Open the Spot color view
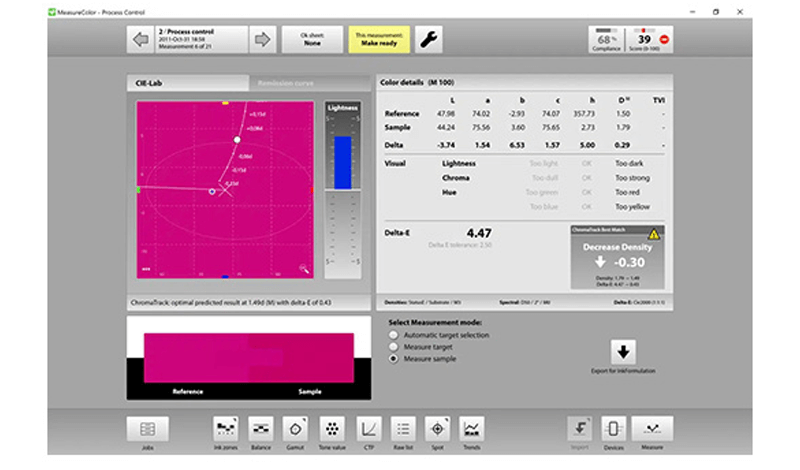800x470 pixels. [x=437, y=429]
